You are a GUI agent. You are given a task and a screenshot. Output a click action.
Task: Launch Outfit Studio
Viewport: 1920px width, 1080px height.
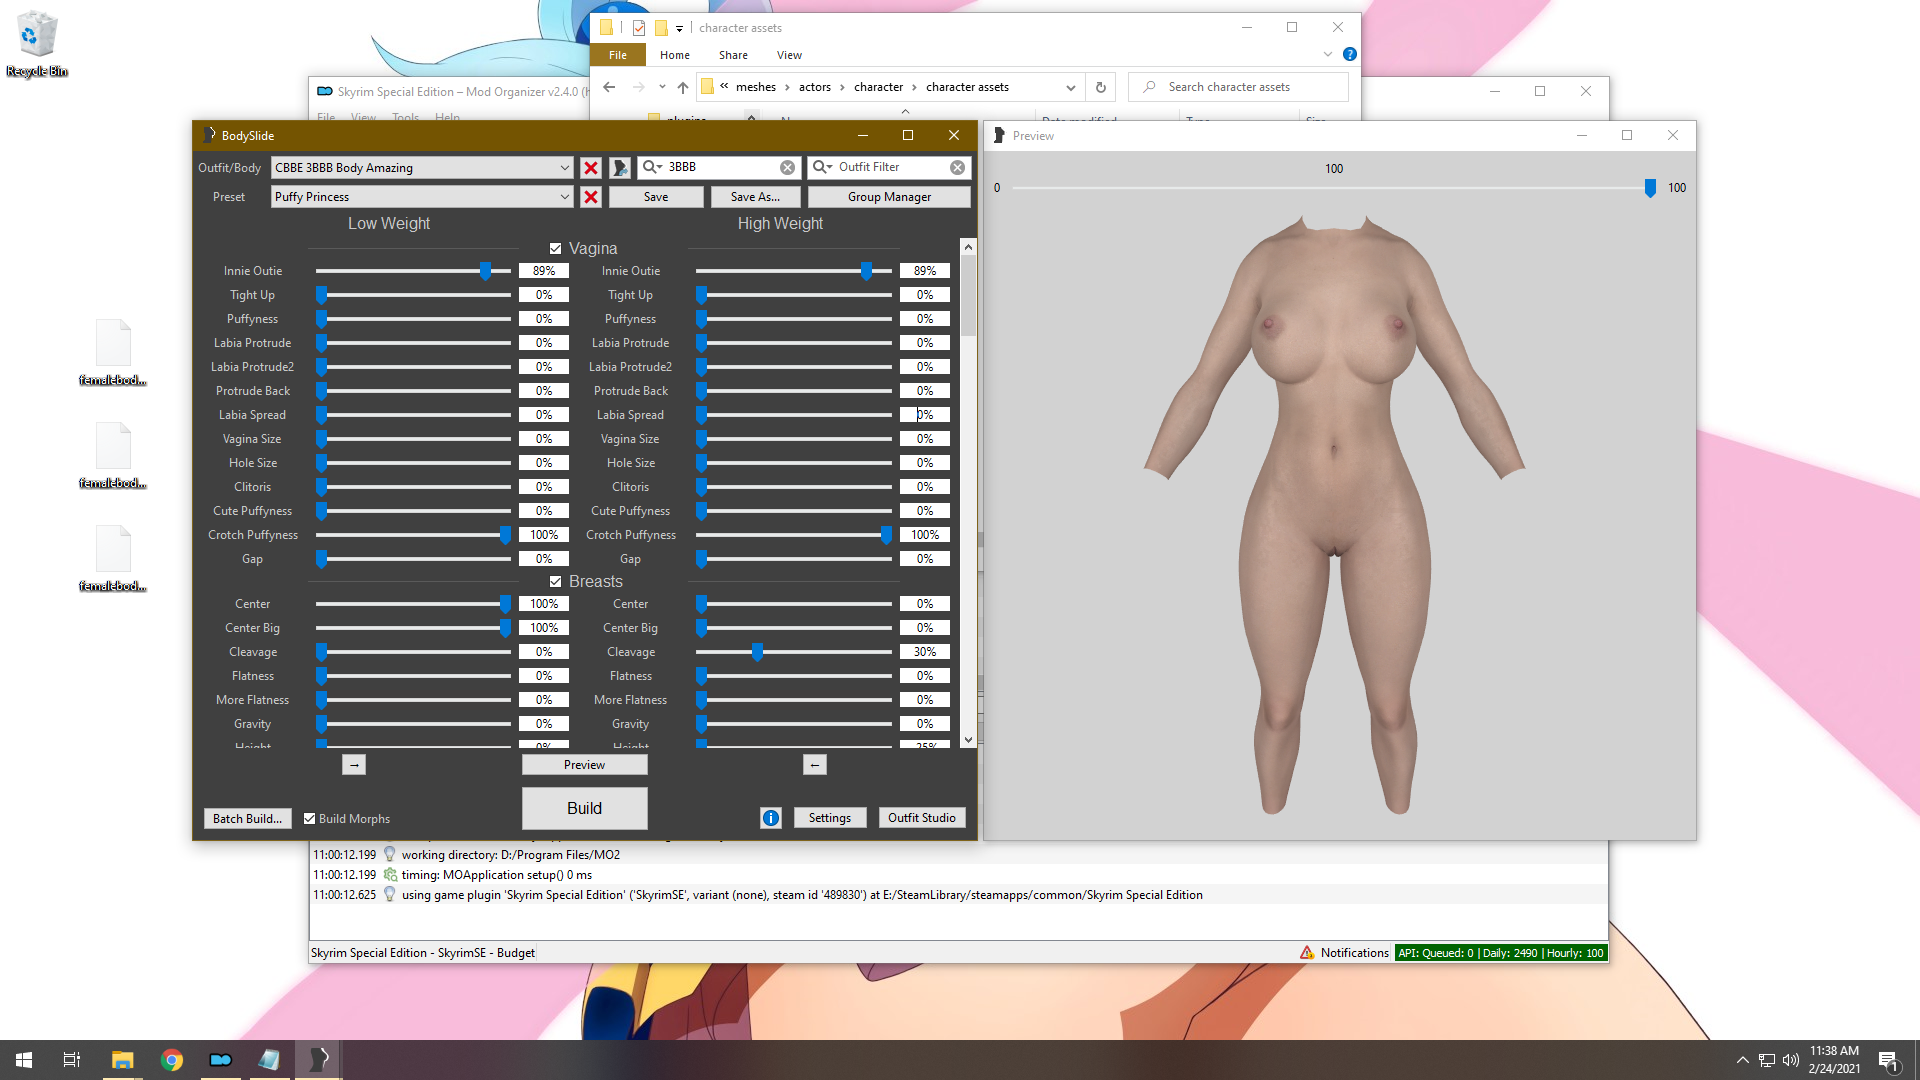921,818
